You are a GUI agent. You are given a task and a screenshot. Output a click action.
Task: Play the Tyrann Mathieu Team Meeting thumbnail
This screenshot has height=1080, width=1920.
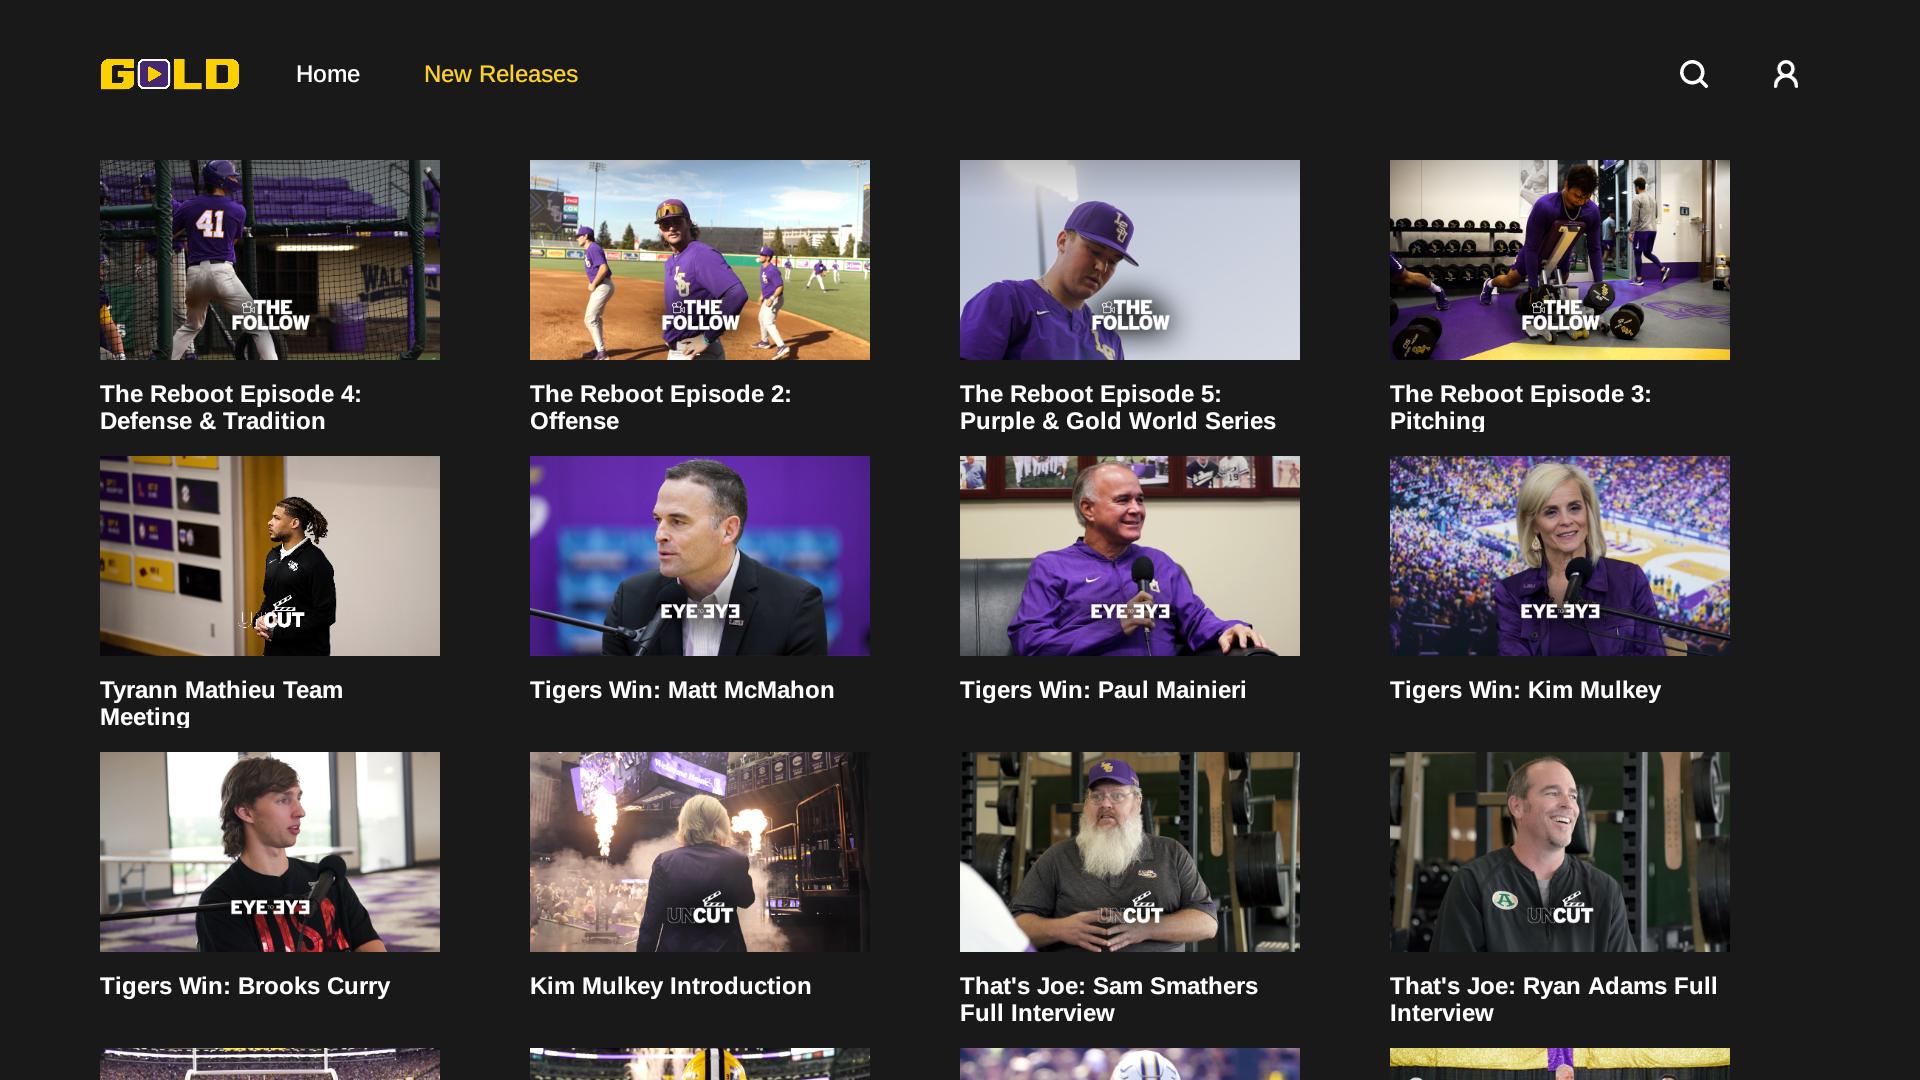(x=270, y=556)
